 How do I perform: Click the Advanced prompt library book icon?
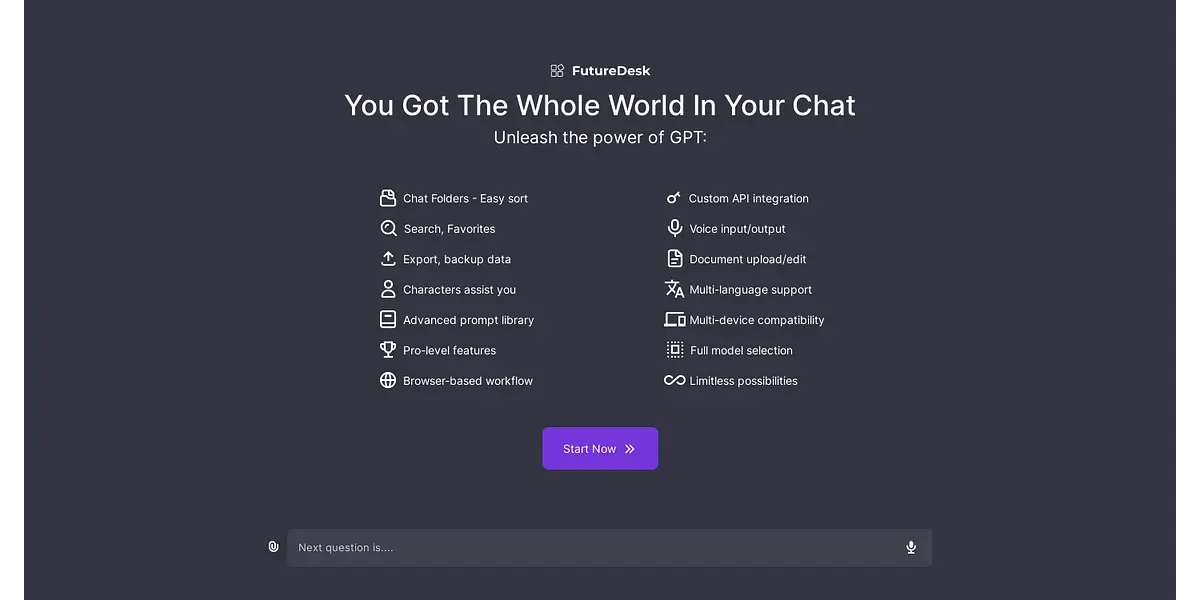pyautogui.click(x=388, y=320)
